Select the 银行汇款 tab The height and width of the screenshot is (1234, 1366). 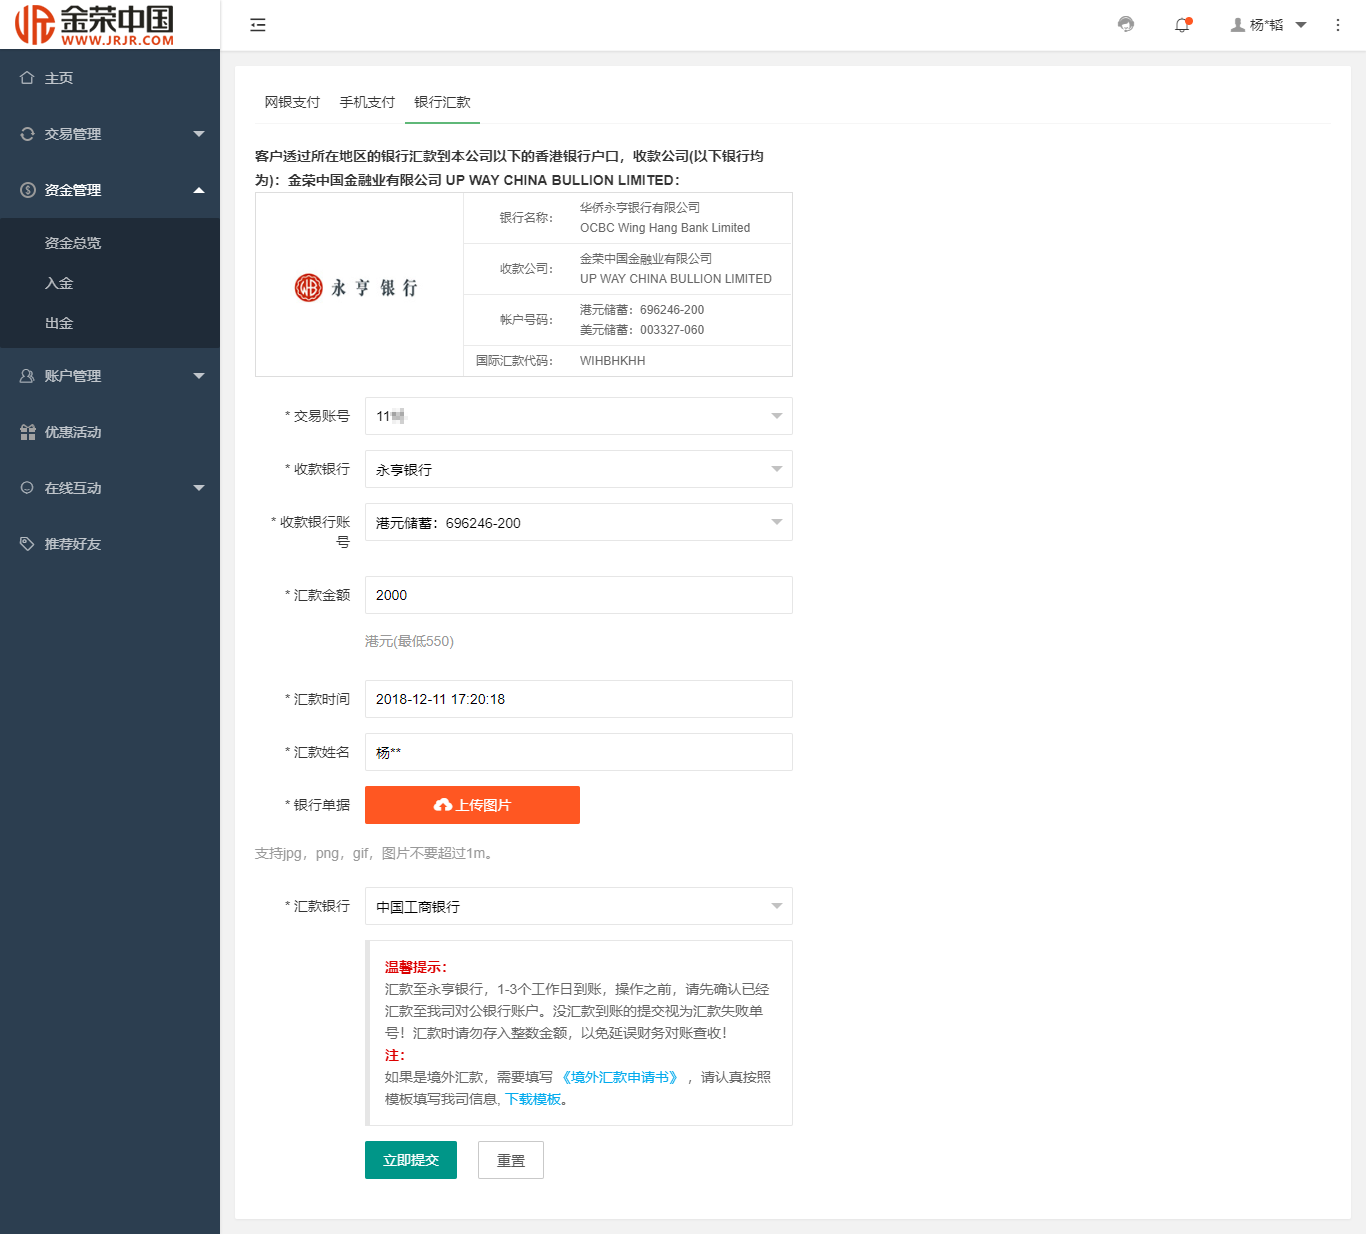tap(442, 102)
